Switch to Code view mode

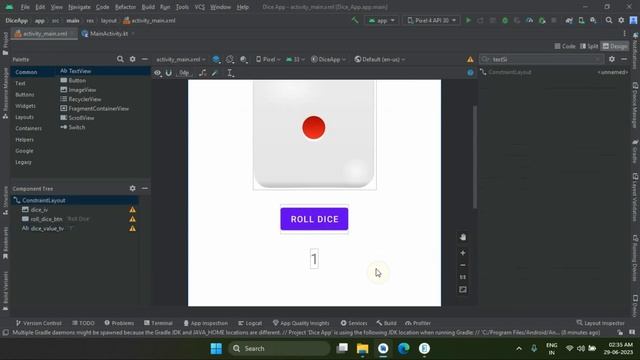(565, 46)
